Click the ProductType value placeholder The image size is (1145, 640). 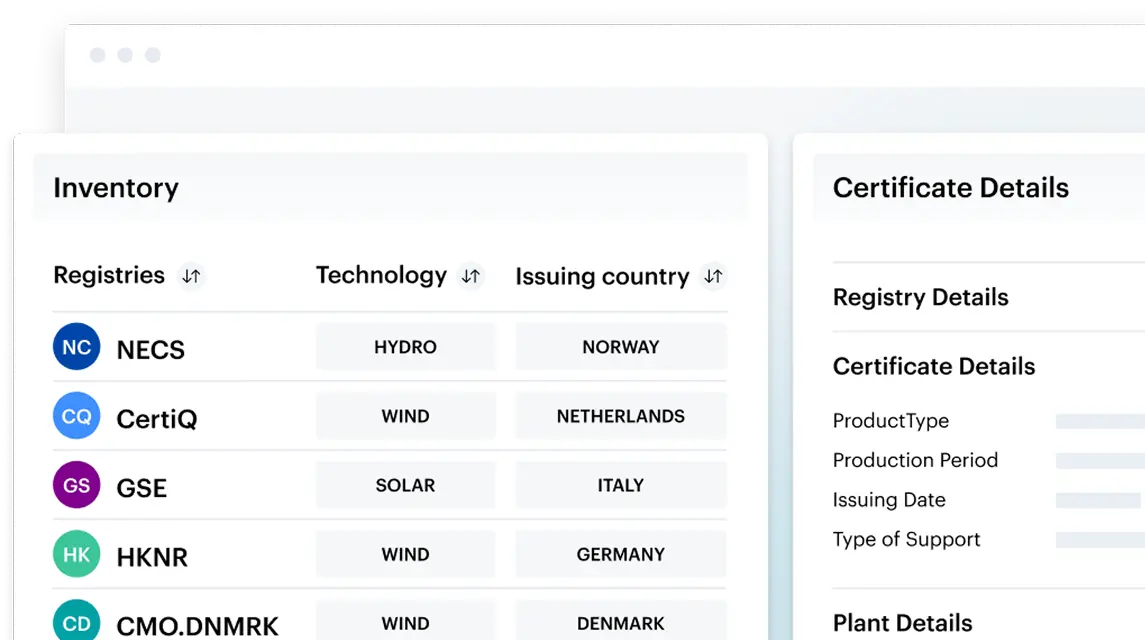pos(1100,421)
